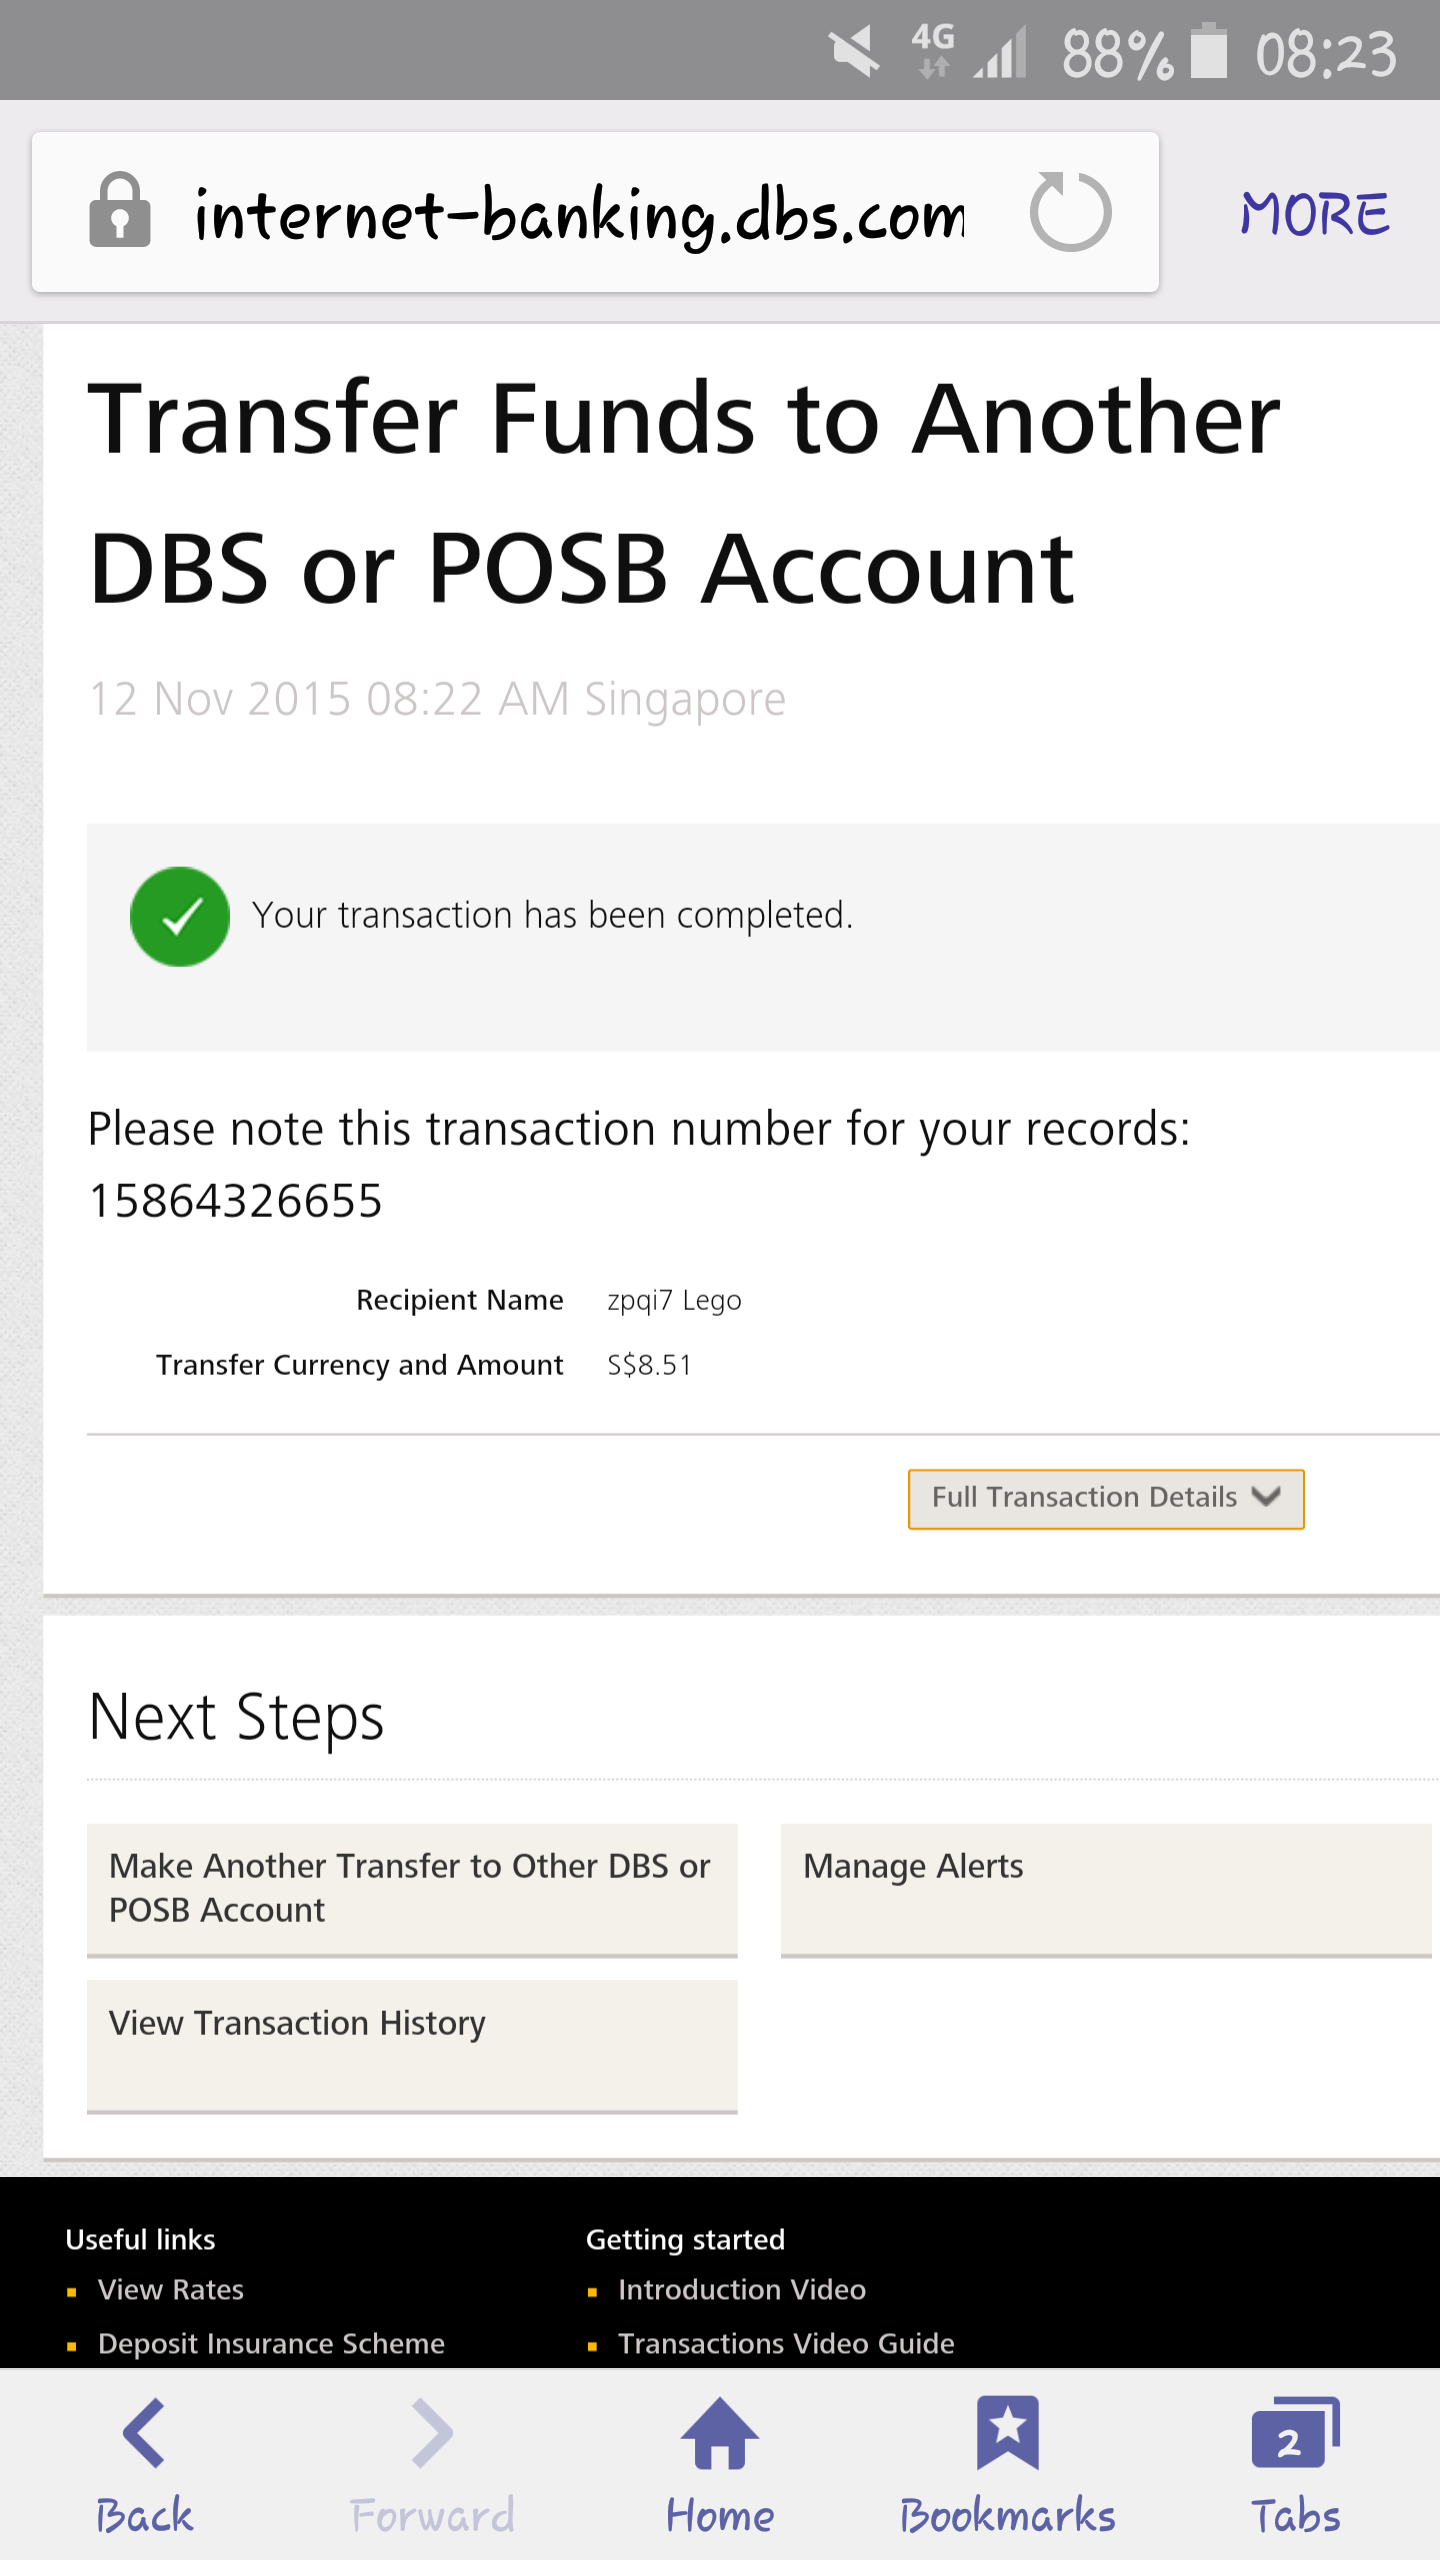This screenshot has width=1440, height=2560.
Task: Select Make Another Transfer to Other DBS
Action: [412, 1889]
